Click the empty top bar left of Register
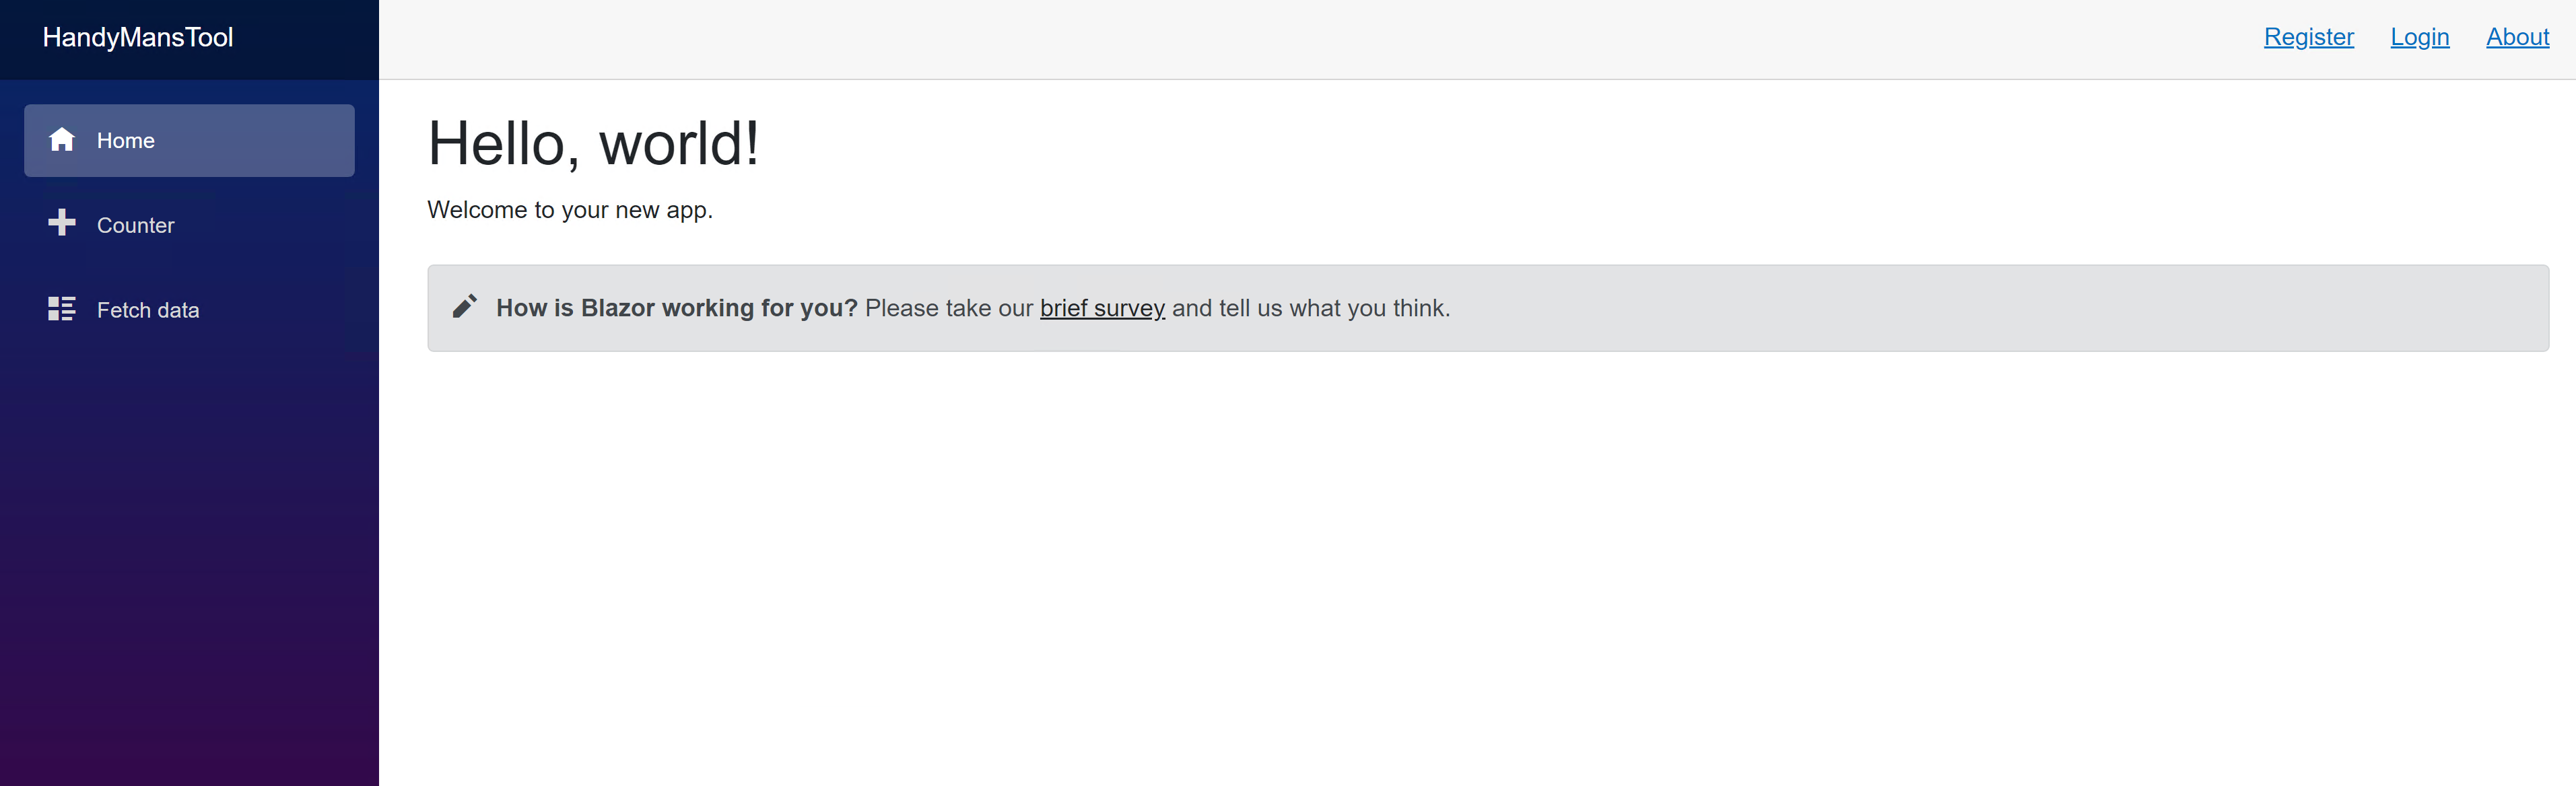The width and height of the screenshot is (2576, 786). tap(1320, 39)
